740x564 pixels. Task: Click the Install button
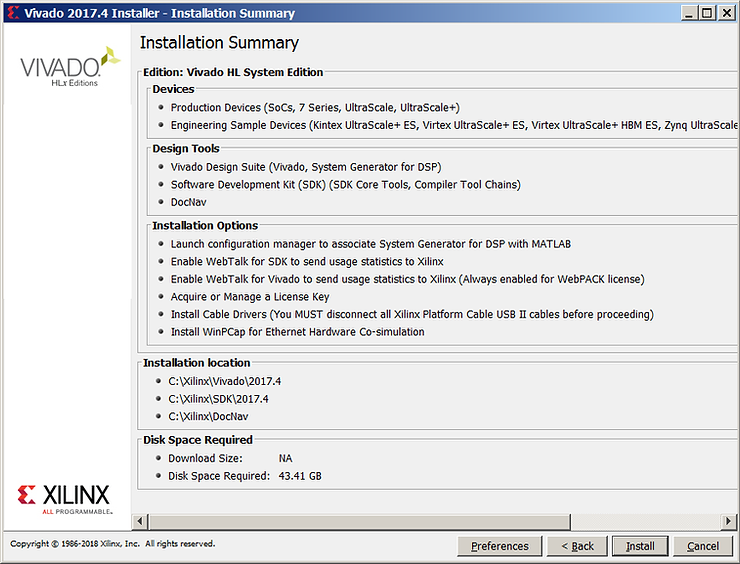point(640,546)
